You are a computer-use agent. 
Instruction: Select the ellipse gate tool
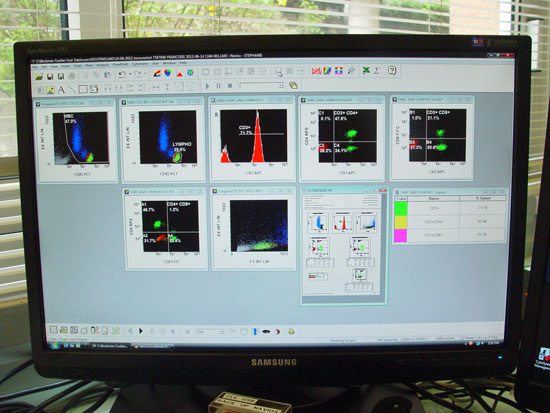[206, 72]
